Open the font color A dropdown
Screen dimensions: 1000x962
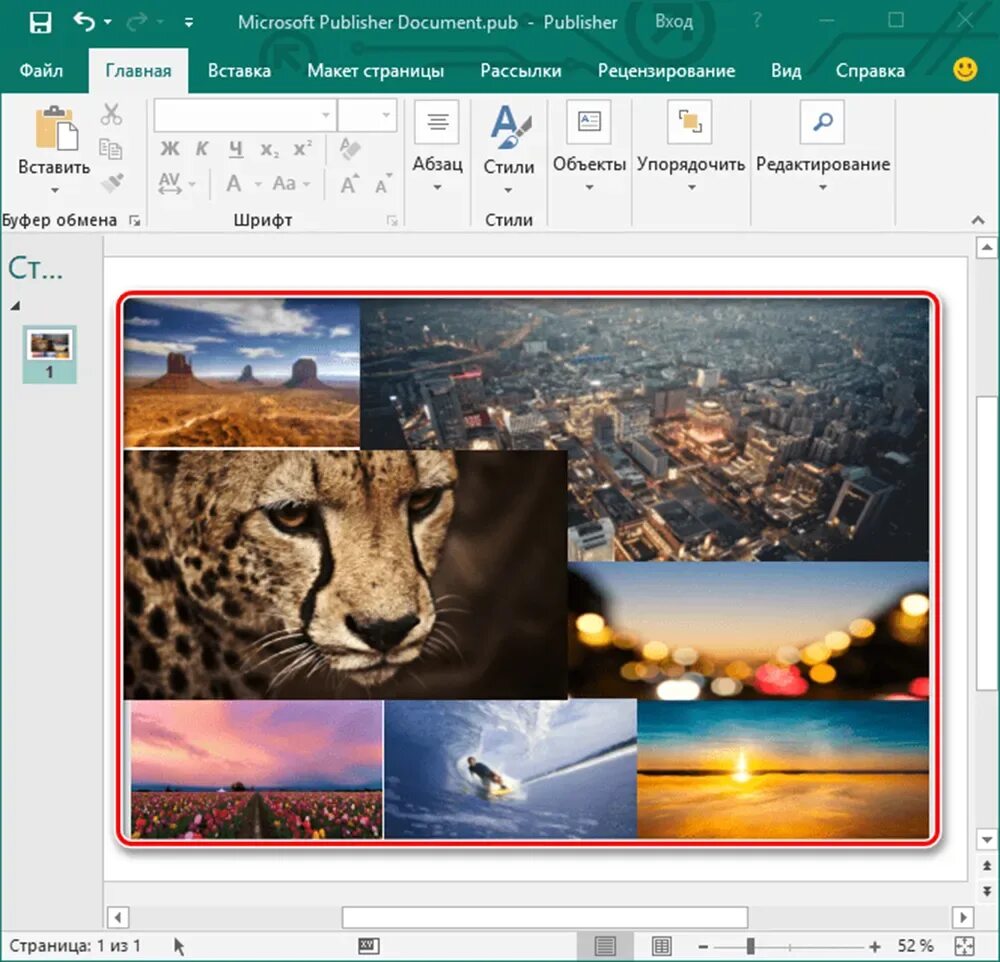click(258, 184)
